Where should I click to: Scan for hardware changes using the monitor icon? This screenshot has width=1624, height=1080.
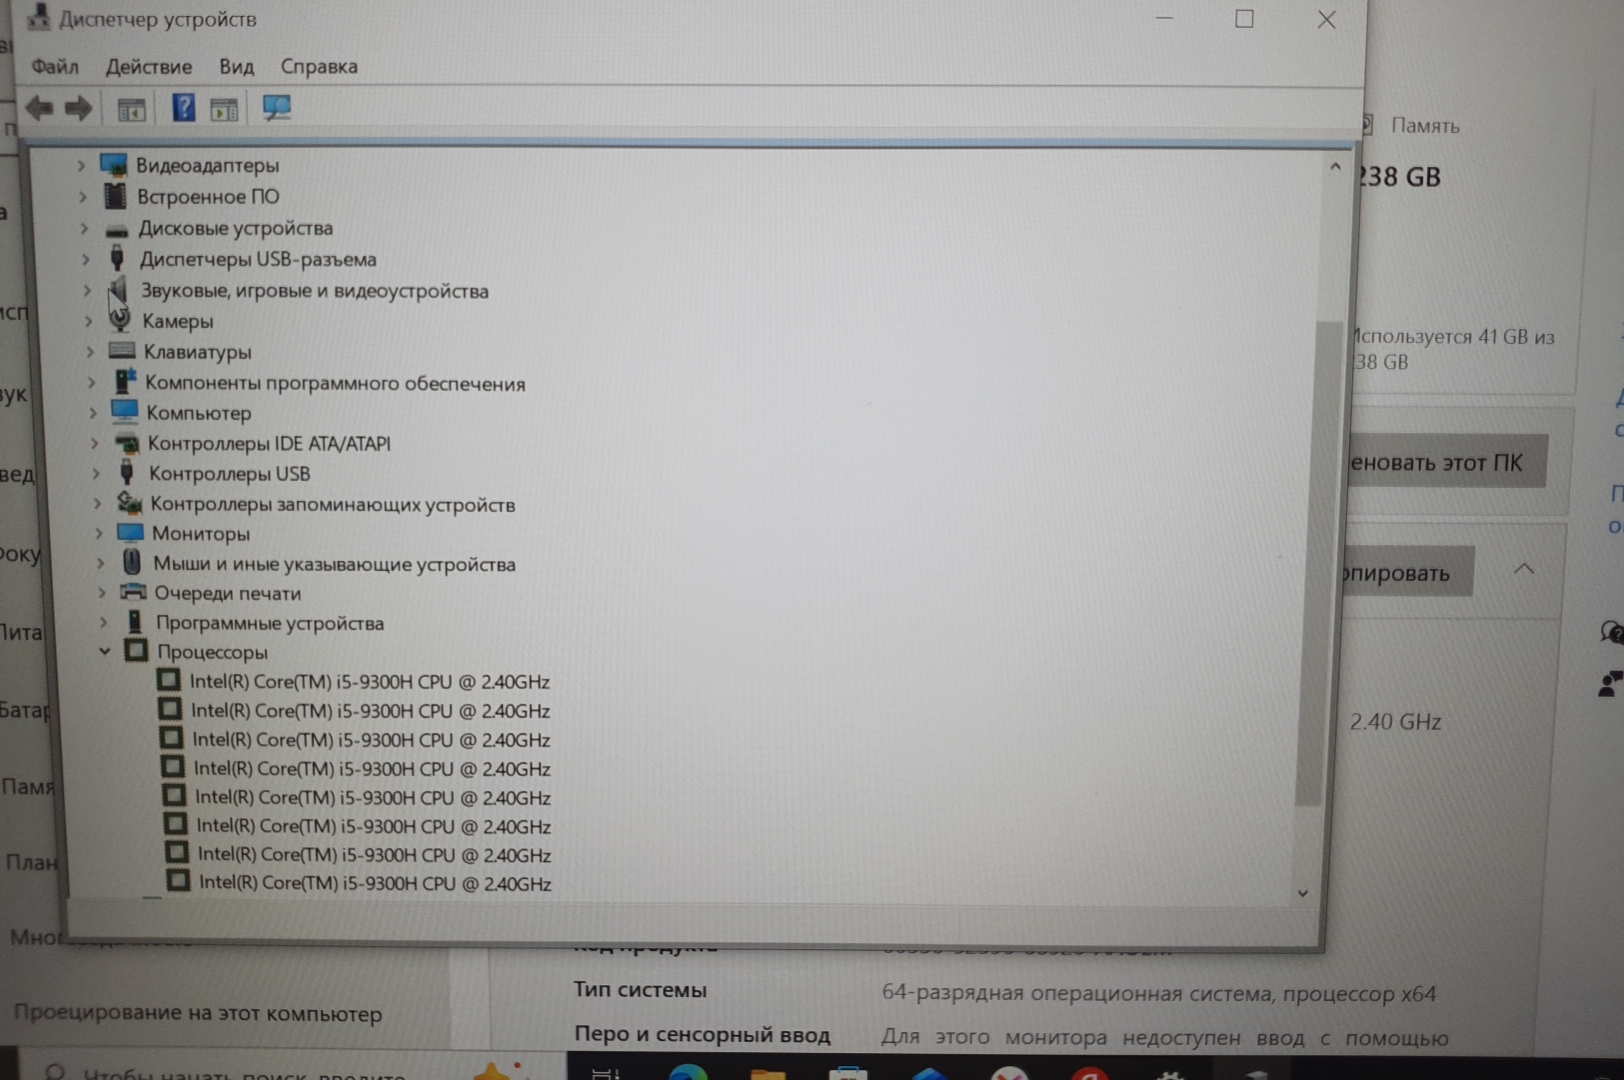pyautogui.click(x=276, y=108)
